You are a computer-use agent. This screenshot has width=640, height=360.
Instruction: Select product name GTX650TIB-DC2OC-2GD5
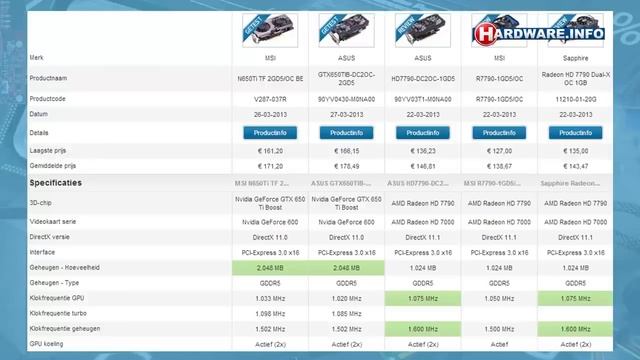(x=346, y=79)
